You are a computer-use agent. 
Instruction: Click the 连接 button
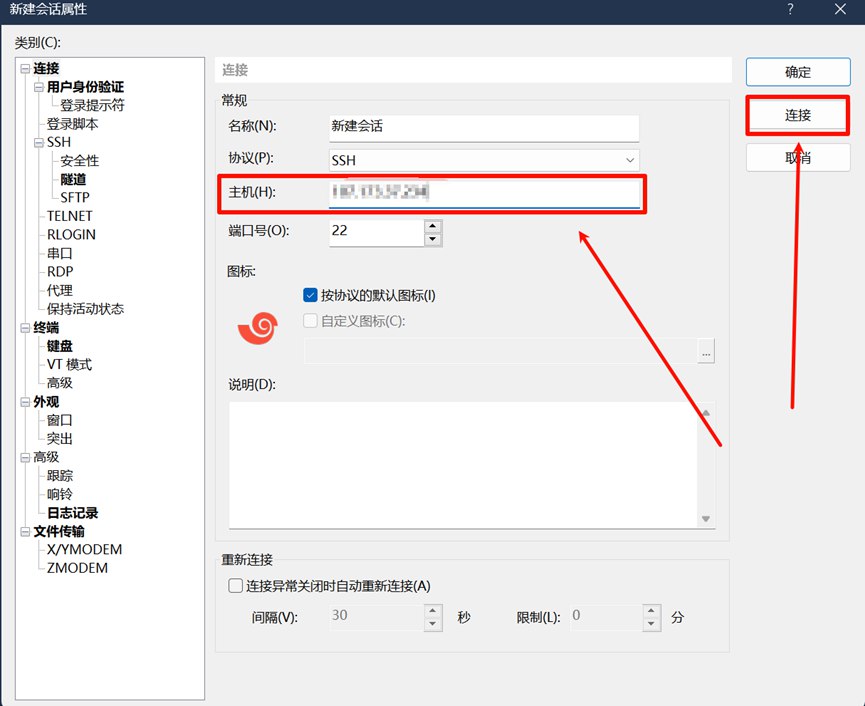coord(797,115)
